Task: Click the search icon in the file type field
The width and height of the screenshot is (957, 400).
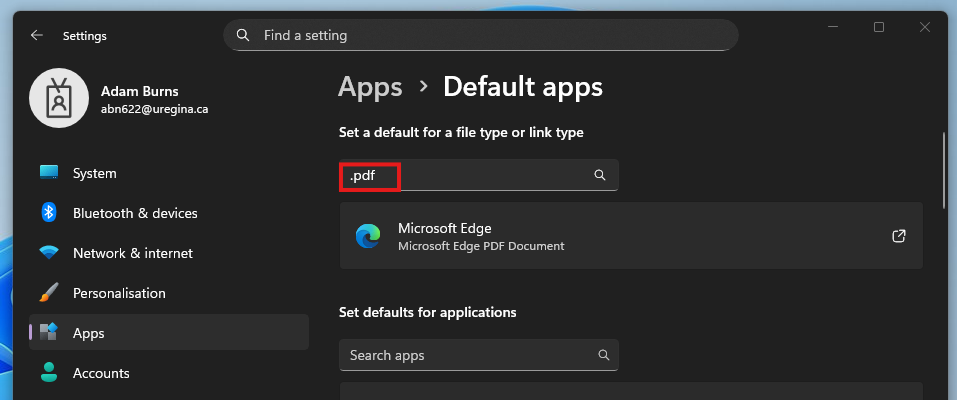Action: pos(600,175)
